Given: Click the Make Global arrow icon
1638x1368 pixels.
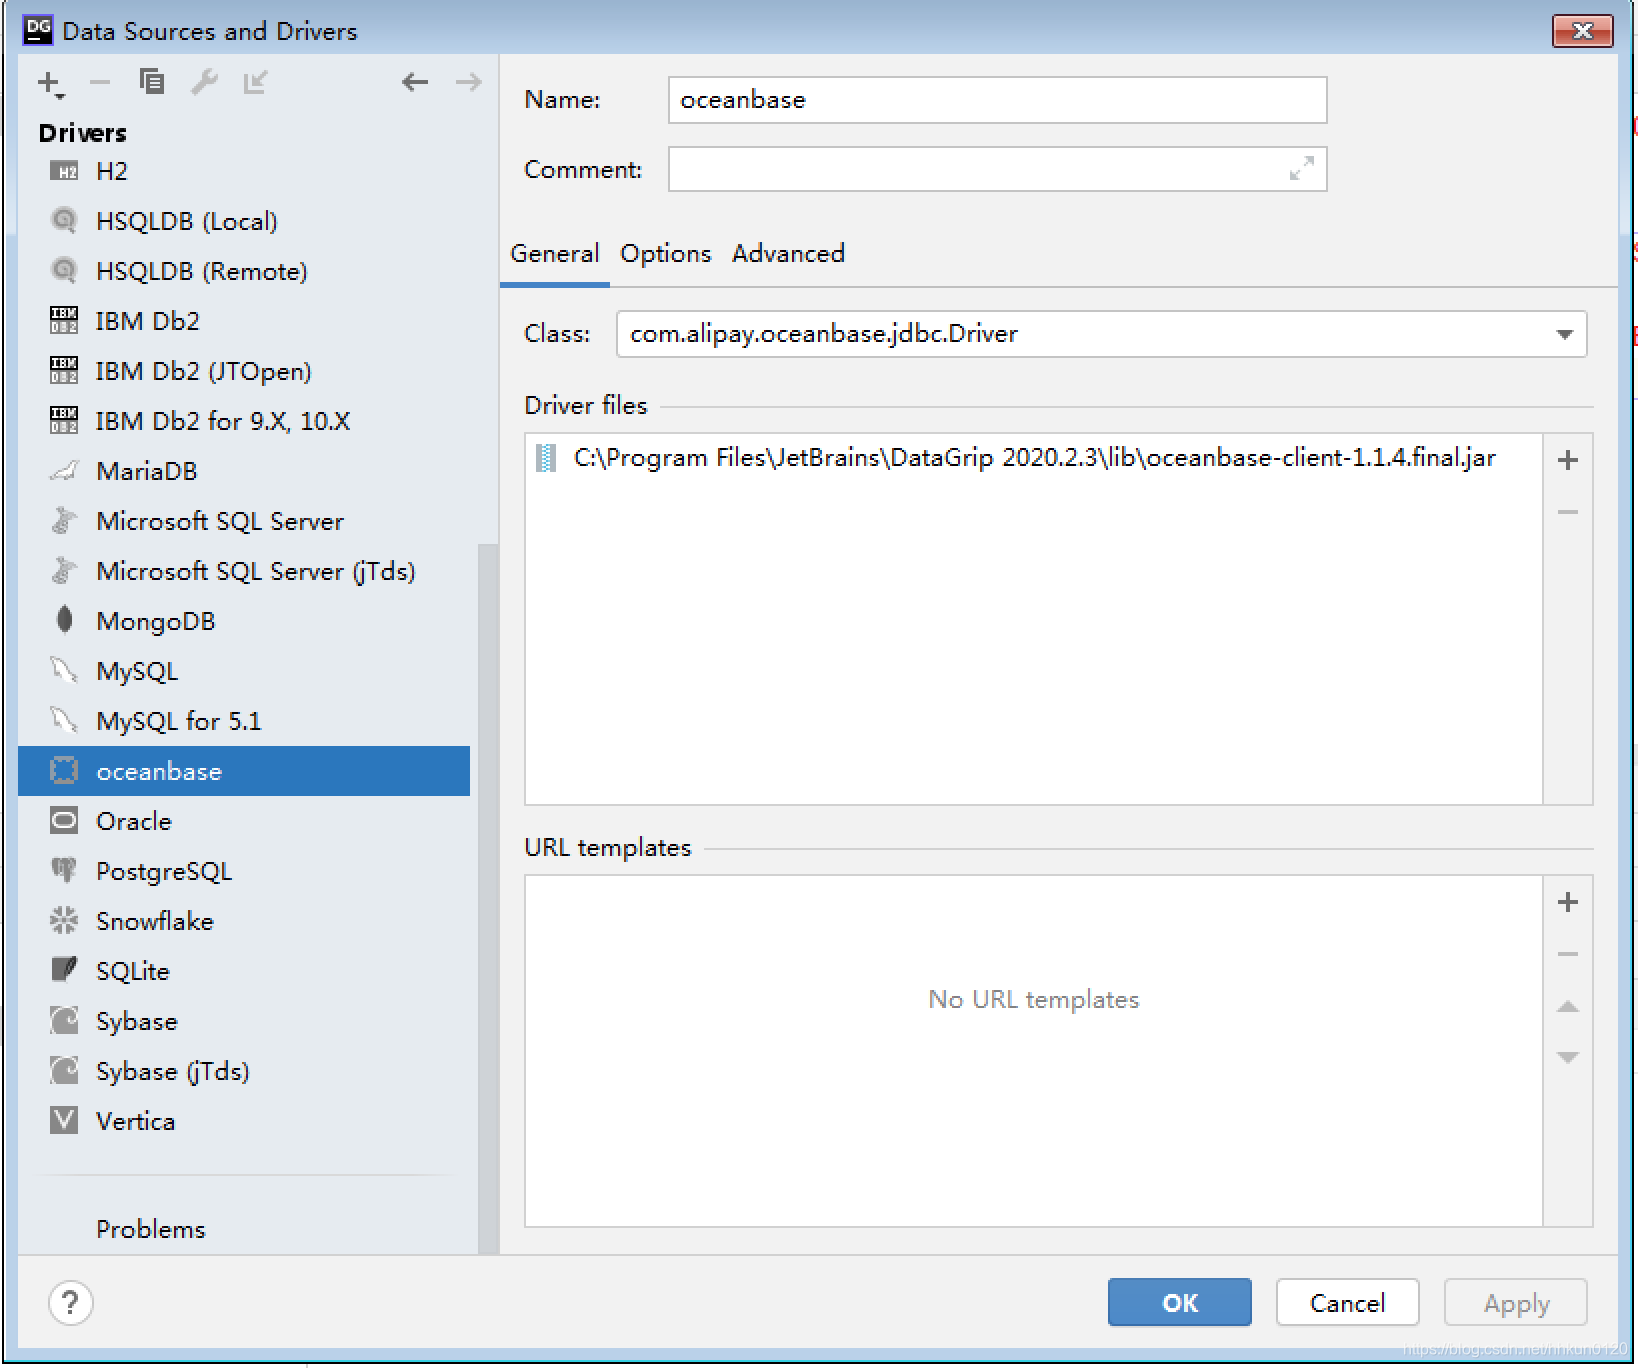Looking at the screenshot, I should tap(256, 82).
